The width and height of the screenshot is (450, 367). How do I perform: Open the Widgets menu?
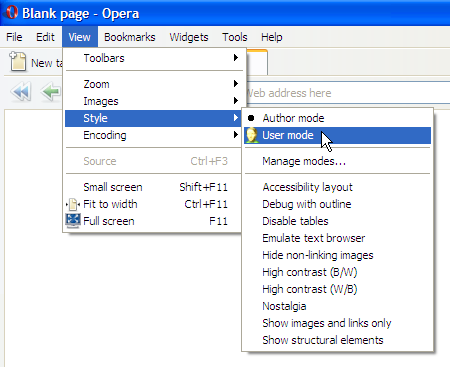coord(189,37)
